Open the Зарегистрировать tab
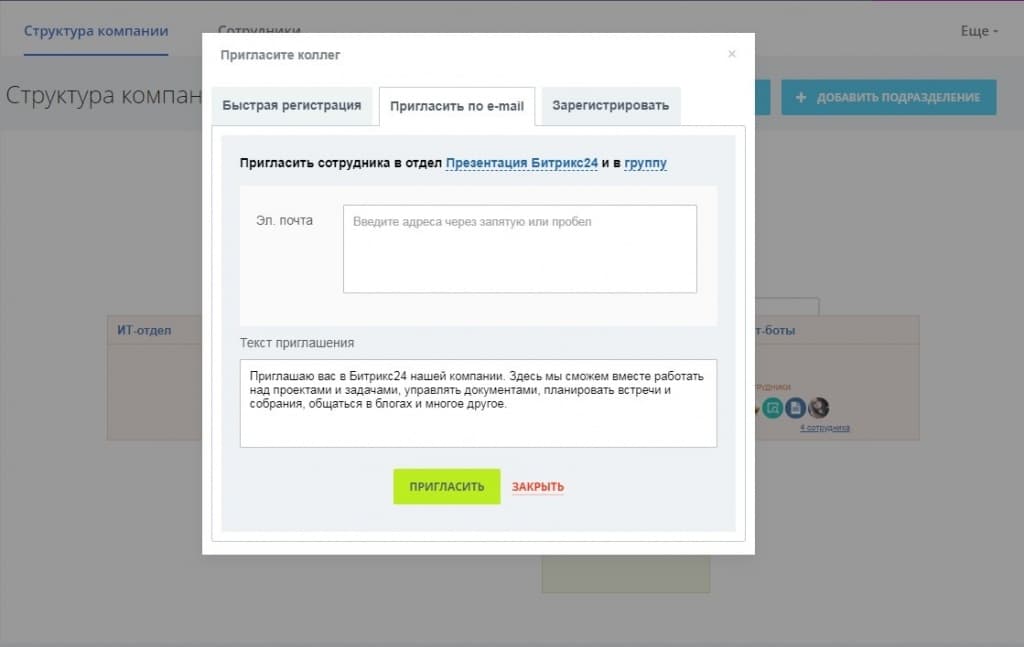The width and height of the screenshot is (1024, 647). tap(611, 106)
